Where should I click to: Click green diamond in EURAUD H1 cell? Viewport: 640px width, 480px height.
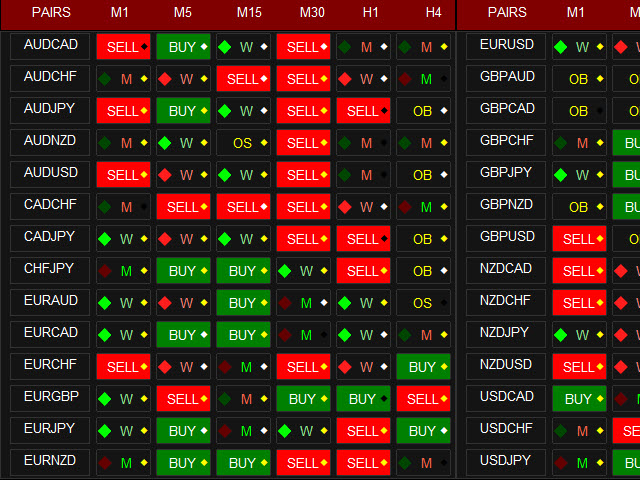tap(344, 303)
